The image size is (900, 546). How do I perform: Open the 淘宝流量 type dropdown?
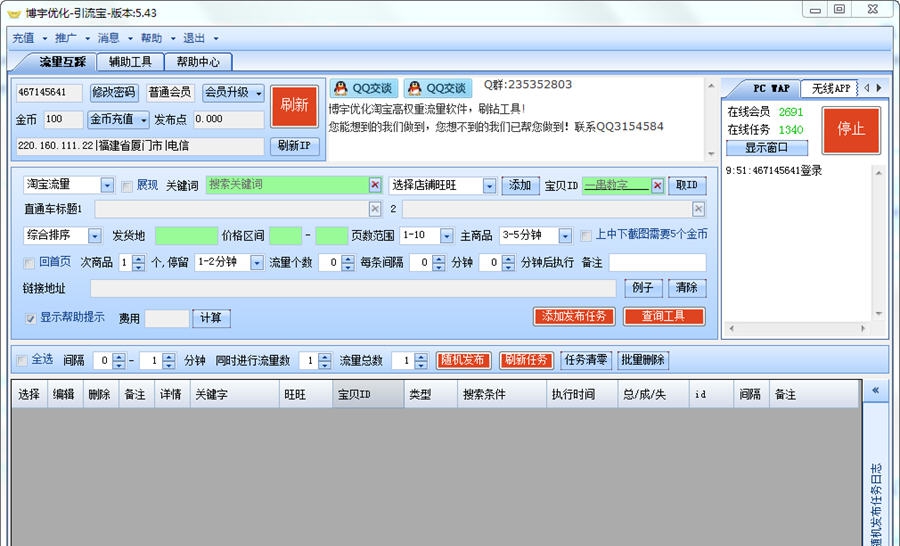(107, 186)
